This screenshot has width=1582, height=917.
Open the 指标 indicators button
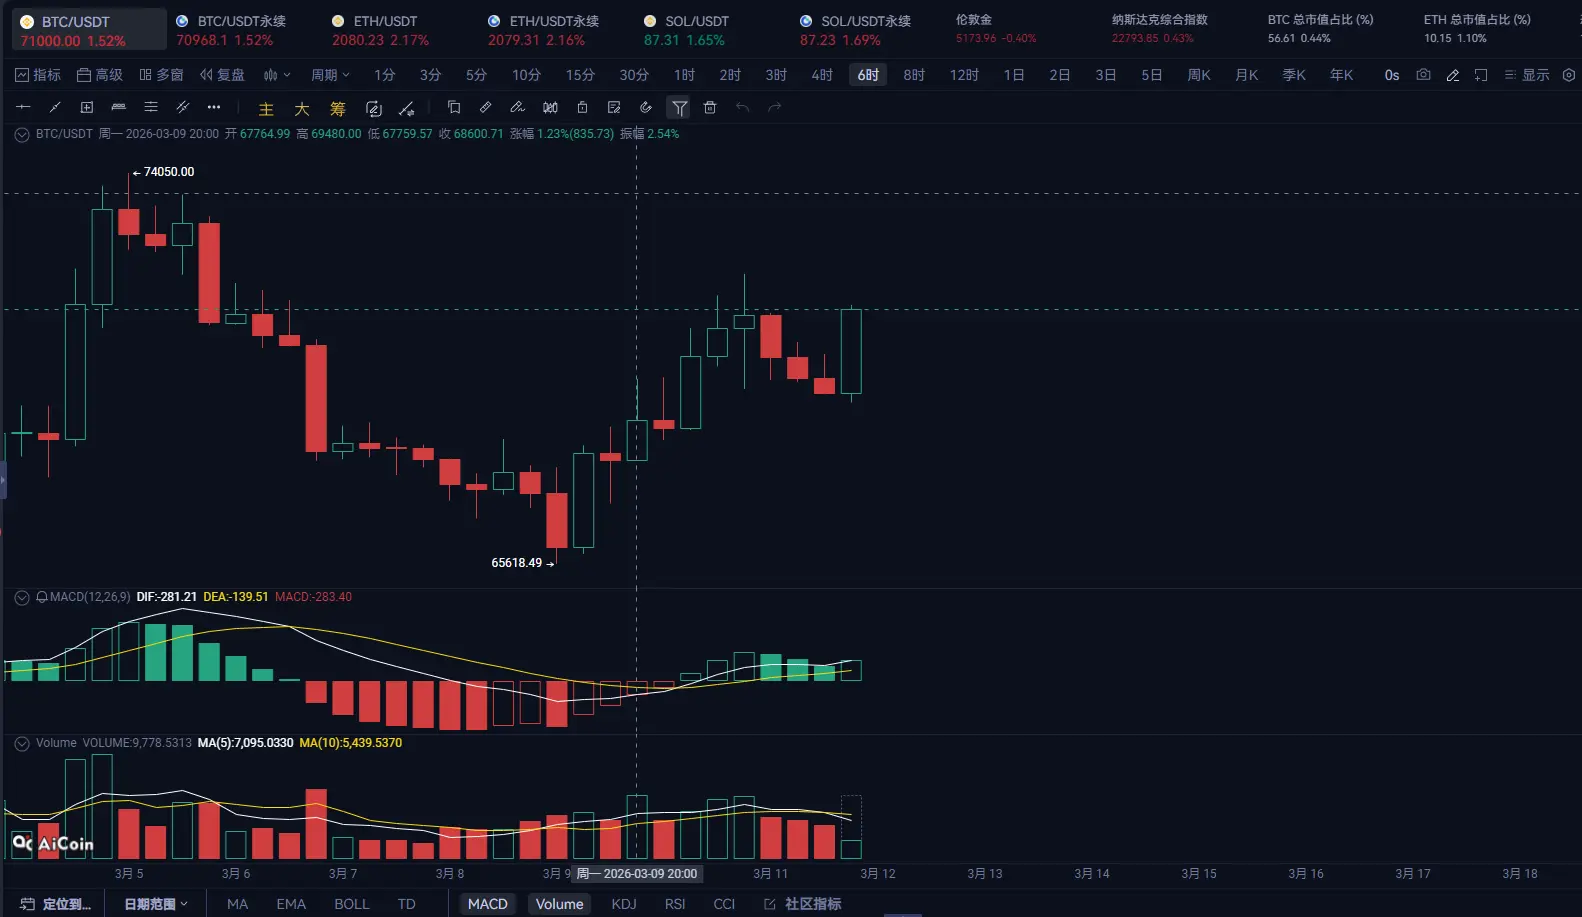pyautogui.click(x=38, y=75)
